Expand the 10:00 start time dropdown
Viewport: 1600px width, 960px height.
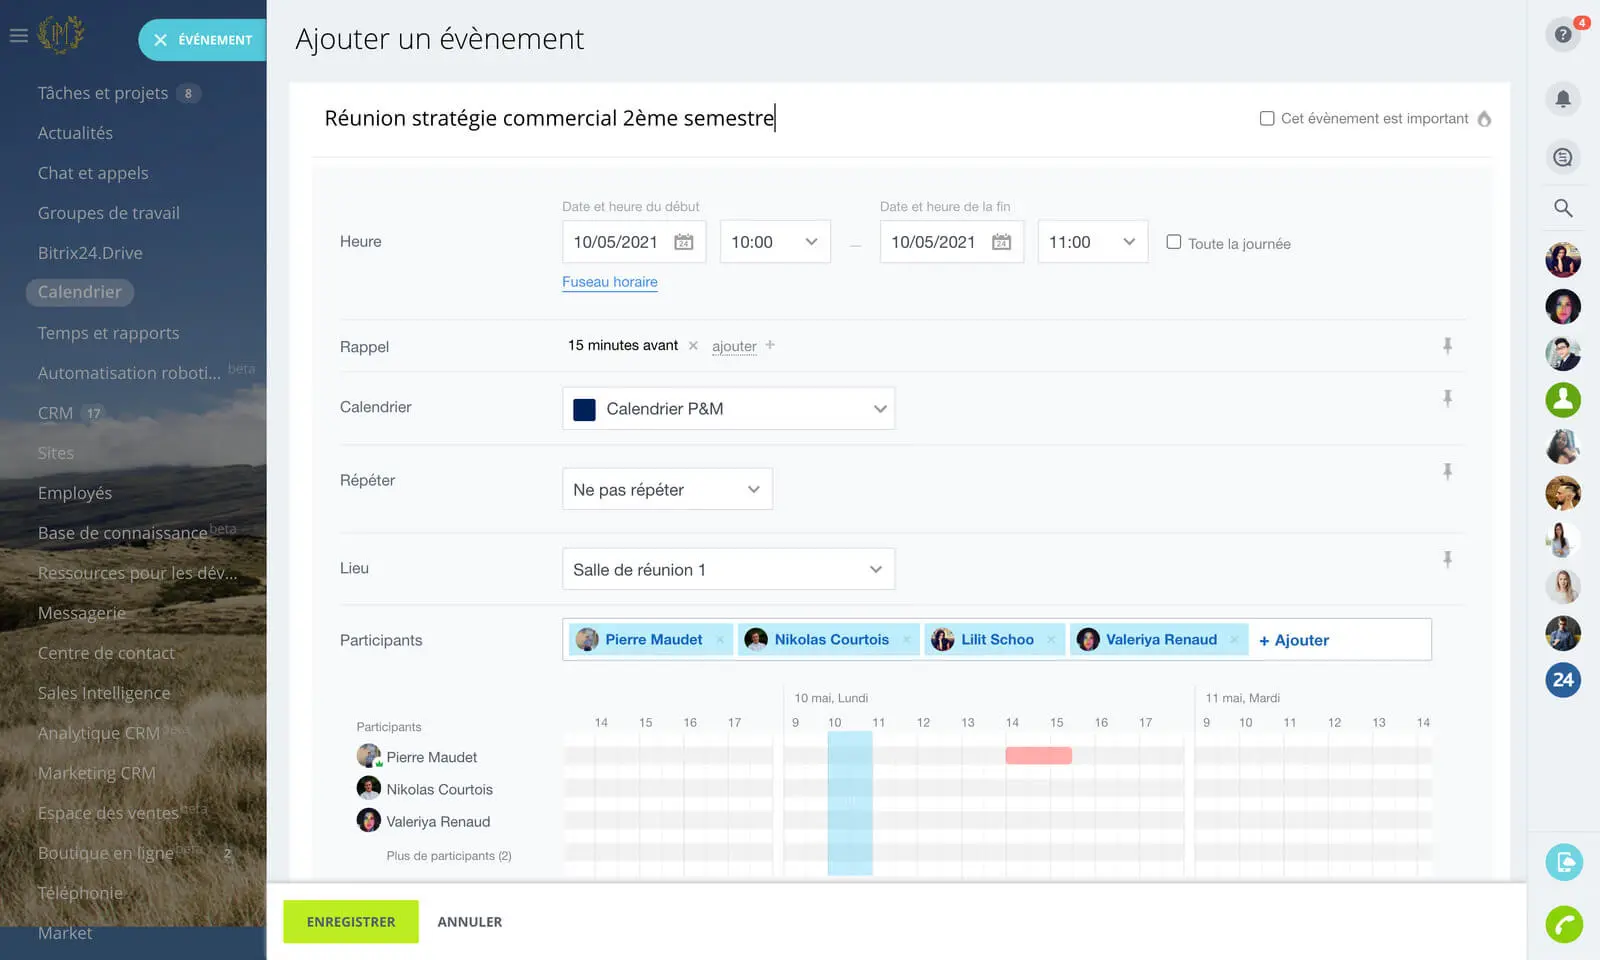(775, 242)
